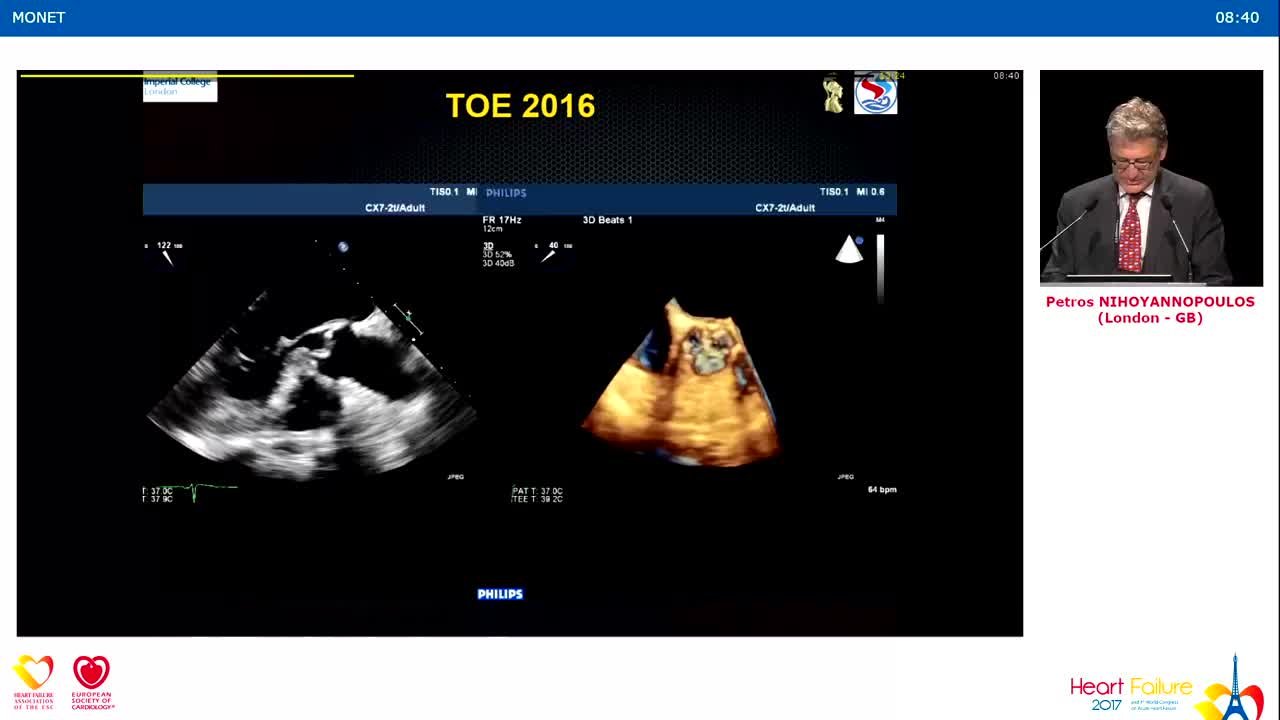The height and width of the screenshot is (720, 1280).
Task: Click the Imperial College London logo
Action: (x=180, y=86)
